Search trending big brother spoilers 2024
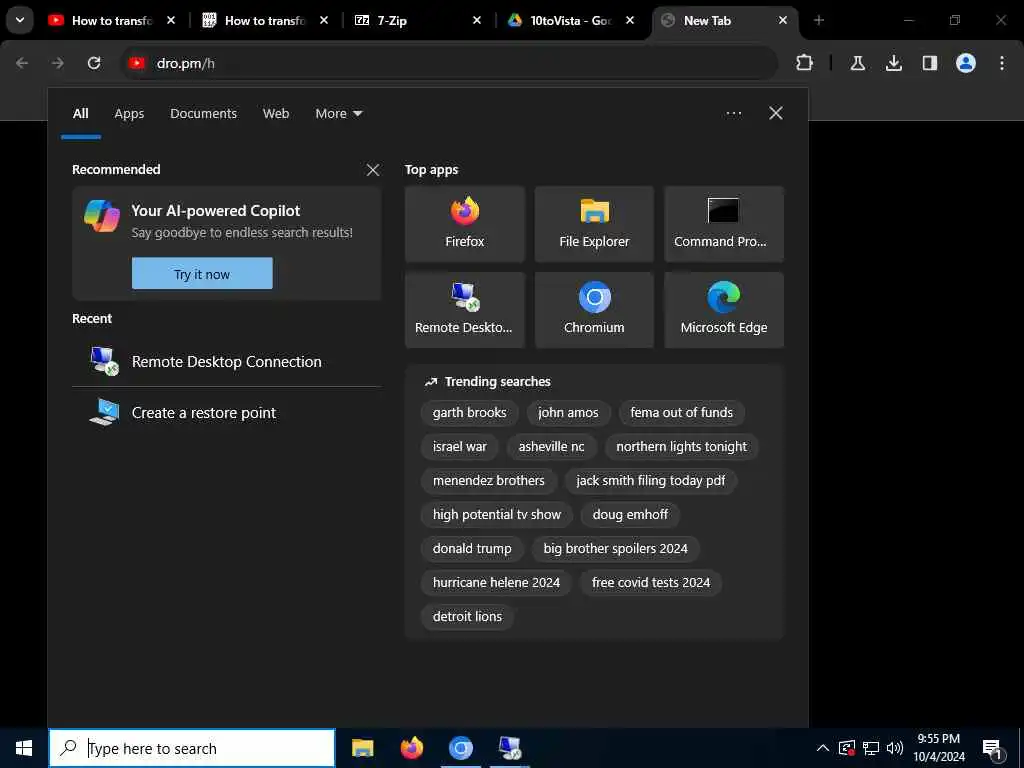 point(615,549)
